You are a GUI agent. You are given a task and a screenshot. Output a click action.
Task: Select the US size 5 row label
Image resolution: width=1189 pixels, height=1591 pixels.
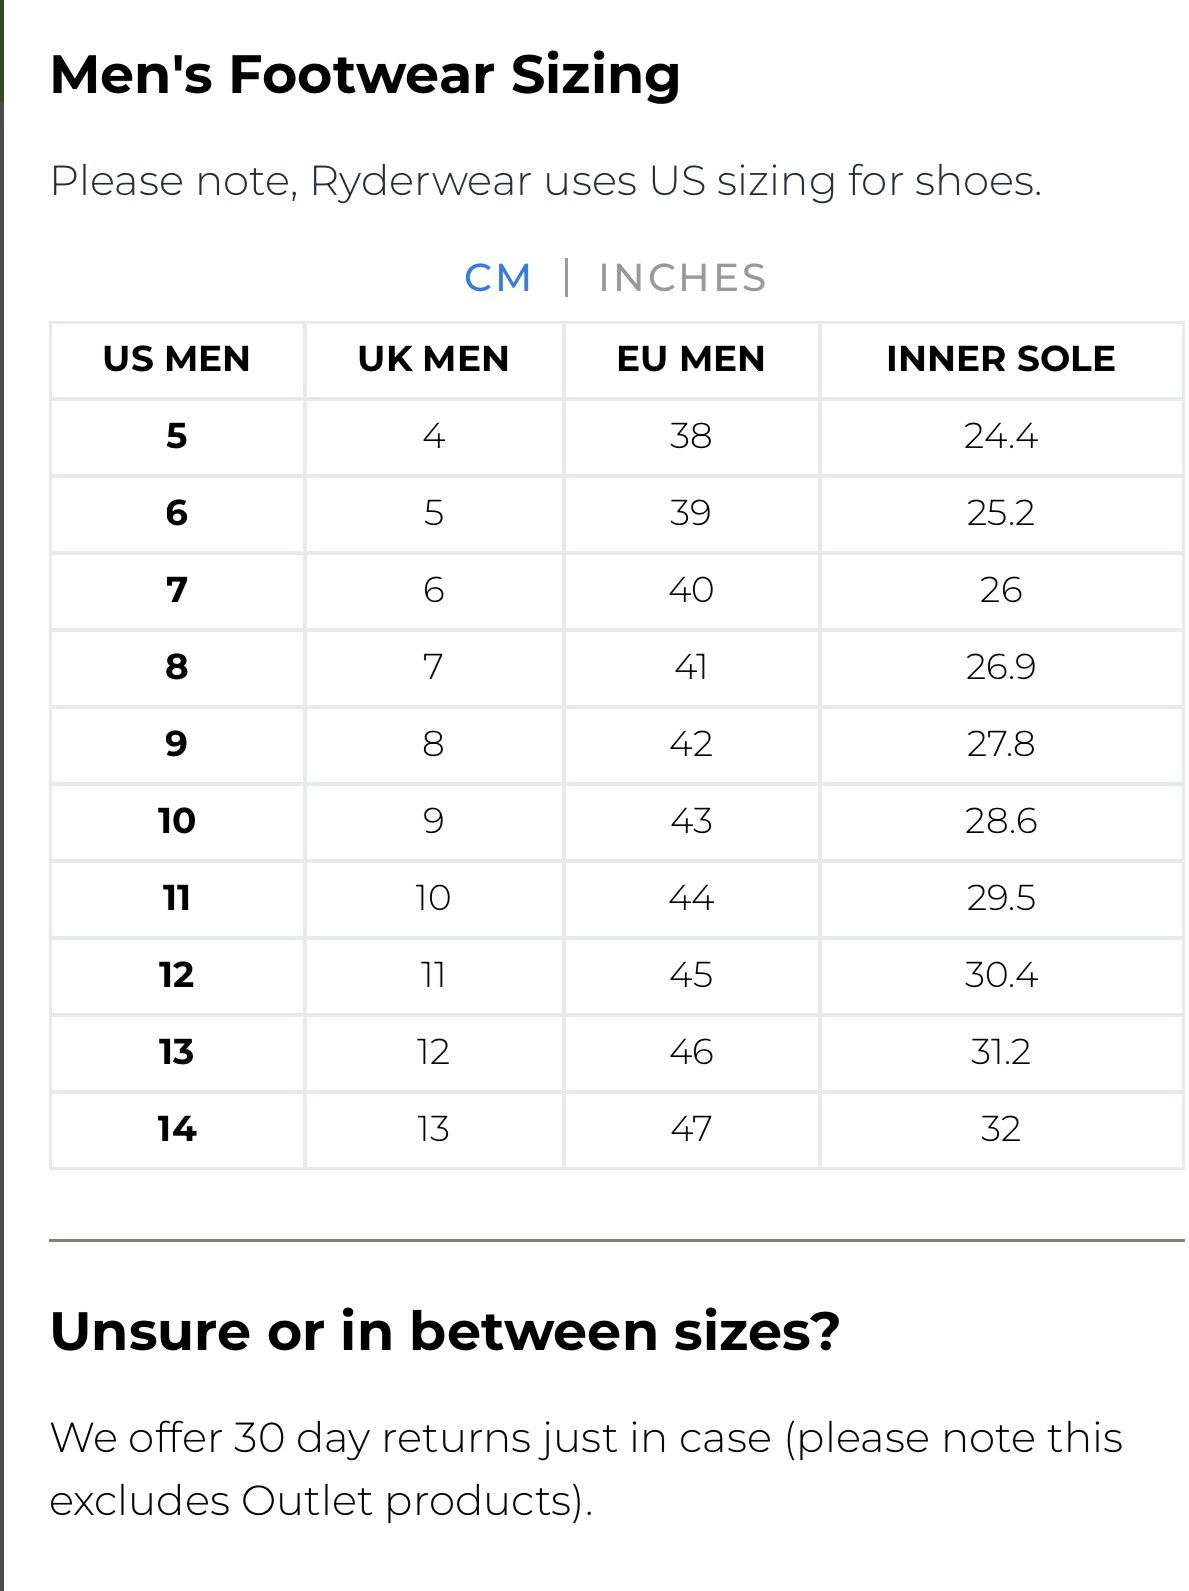pos(177,436)
